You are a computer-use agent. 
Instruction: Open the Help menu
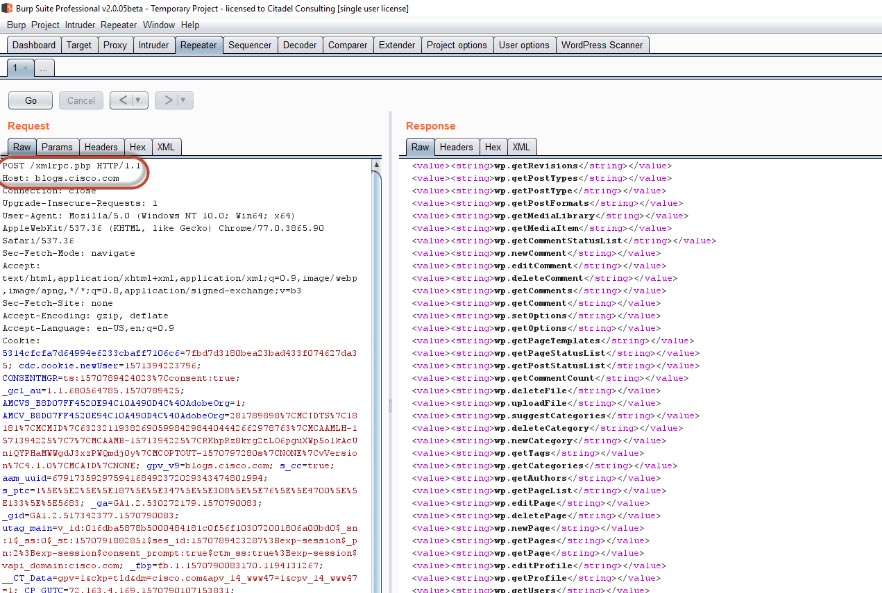[x=190, y=24]
